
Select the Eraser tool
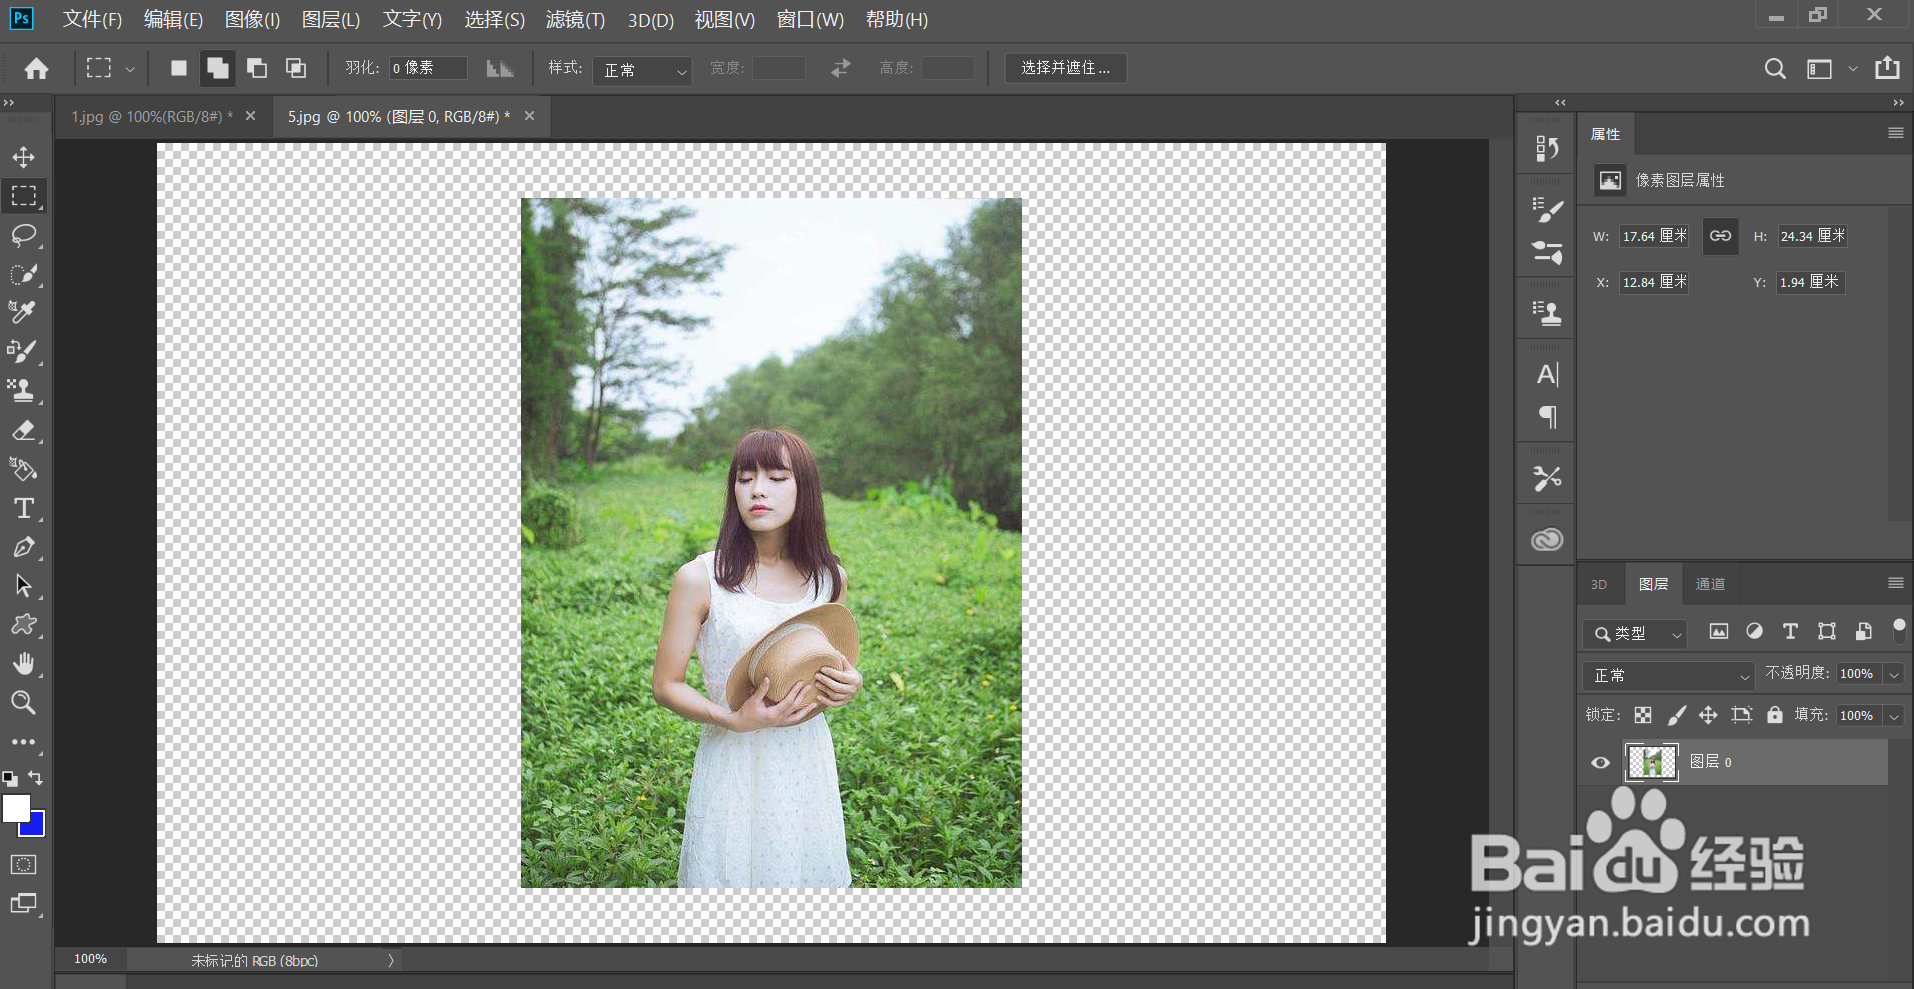(x=23, y=430)
